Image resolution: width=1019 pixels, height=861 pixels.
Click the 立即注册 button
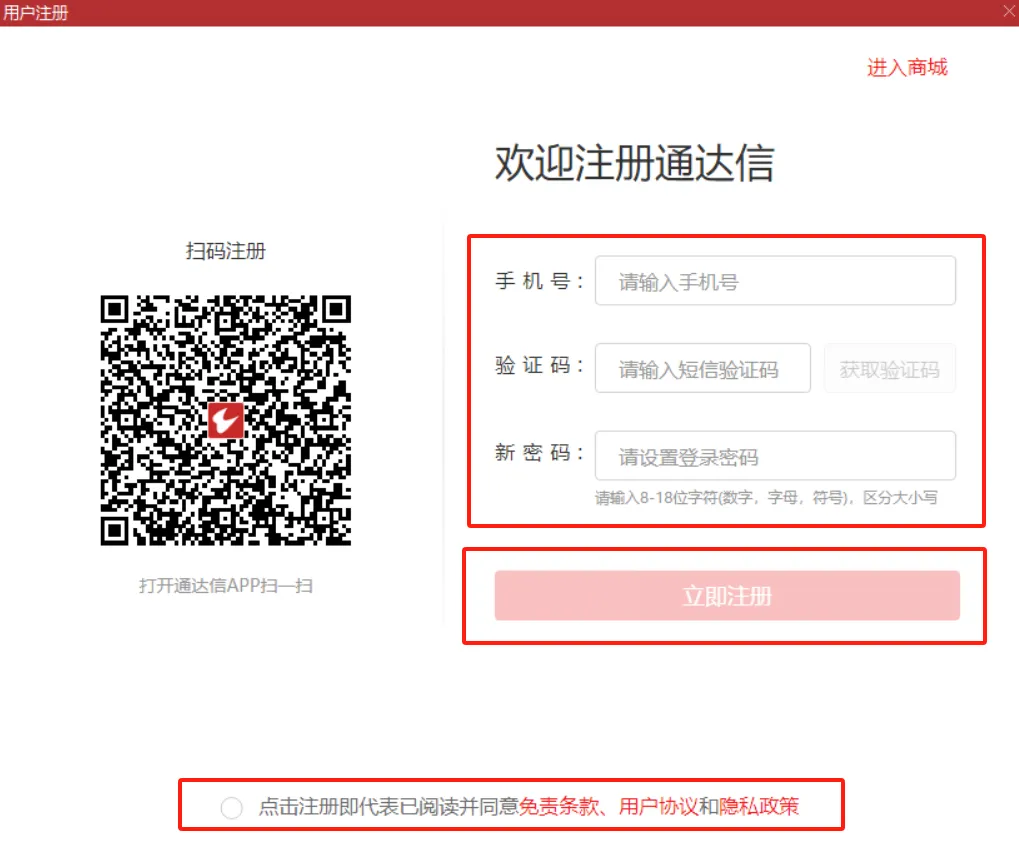pyautogui.click(x=727, y=595)
